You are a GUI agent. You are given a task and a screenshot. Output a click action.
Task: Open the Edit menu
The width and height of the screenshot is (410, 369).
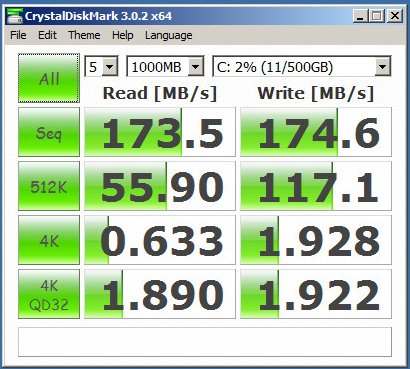pyautogui.click(x=47, y=35)
